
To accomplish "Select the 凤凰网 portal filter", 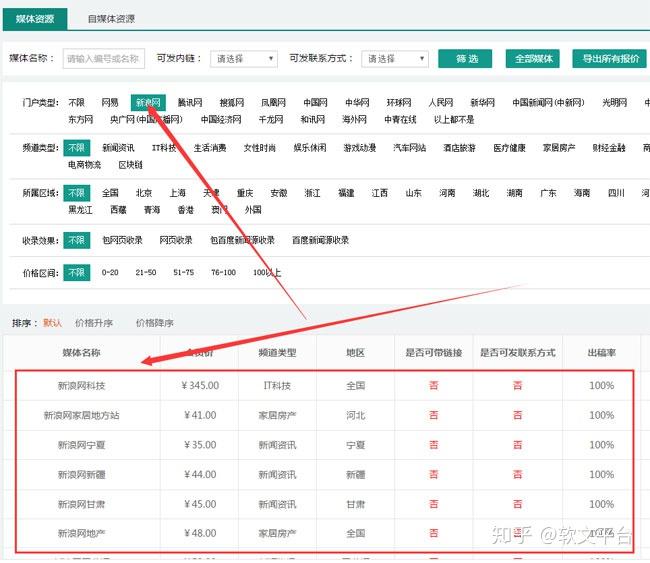I will click(273, 102).
